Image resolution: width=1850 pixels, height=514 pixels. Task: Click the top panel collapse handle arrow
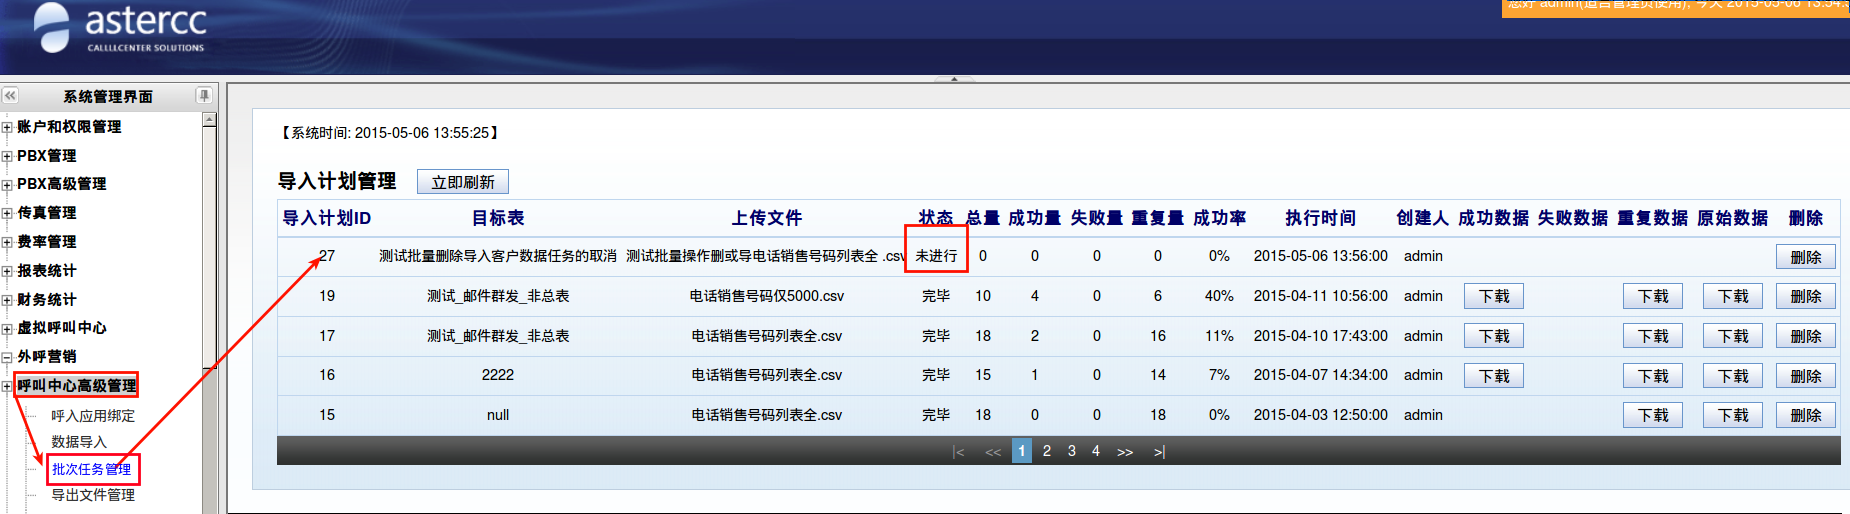pos(954,79)
